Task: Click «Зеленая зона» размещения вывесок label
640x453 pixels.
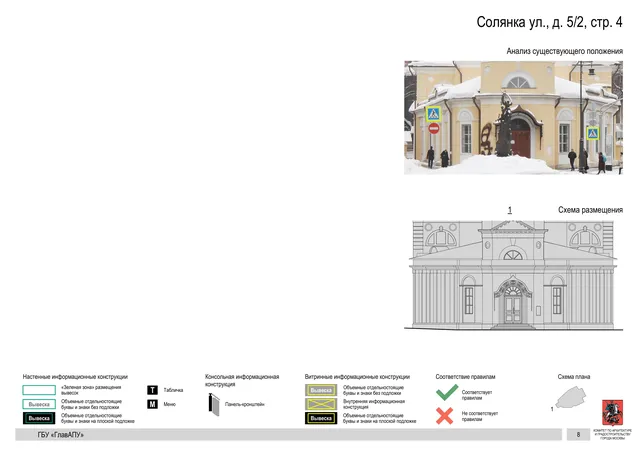Action: tap(91, 390)
